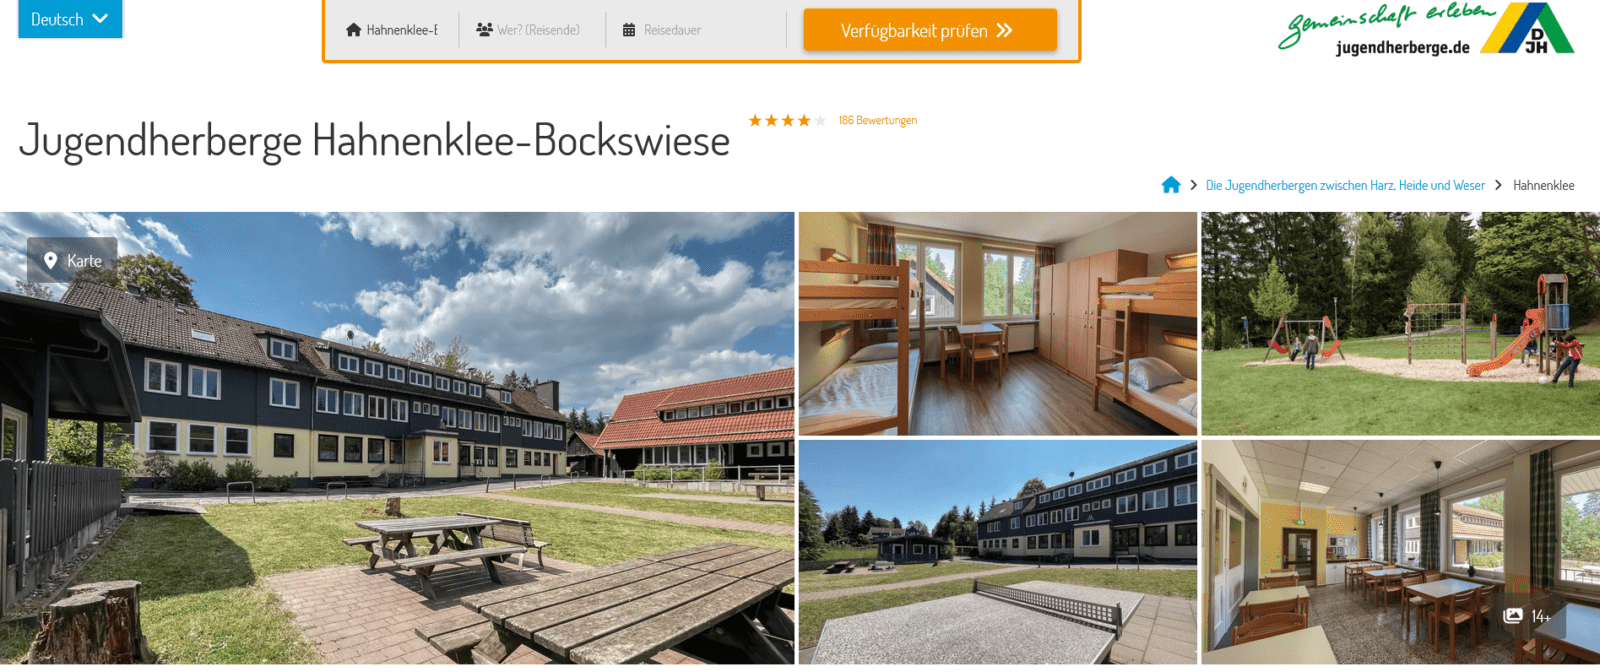Open the Deutsch language dropdown

[70, 19]
